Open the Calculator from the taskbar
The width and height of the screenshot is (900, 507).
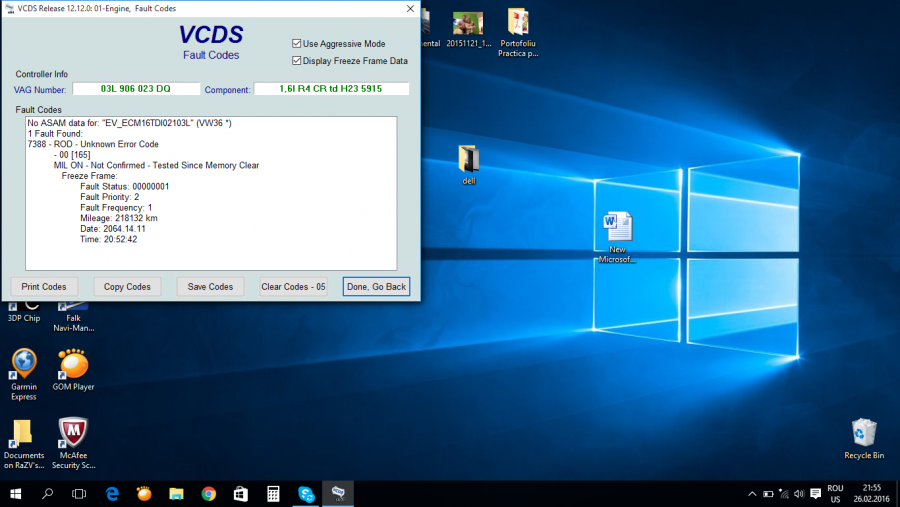pyautogui.click(x=273, y=494)
